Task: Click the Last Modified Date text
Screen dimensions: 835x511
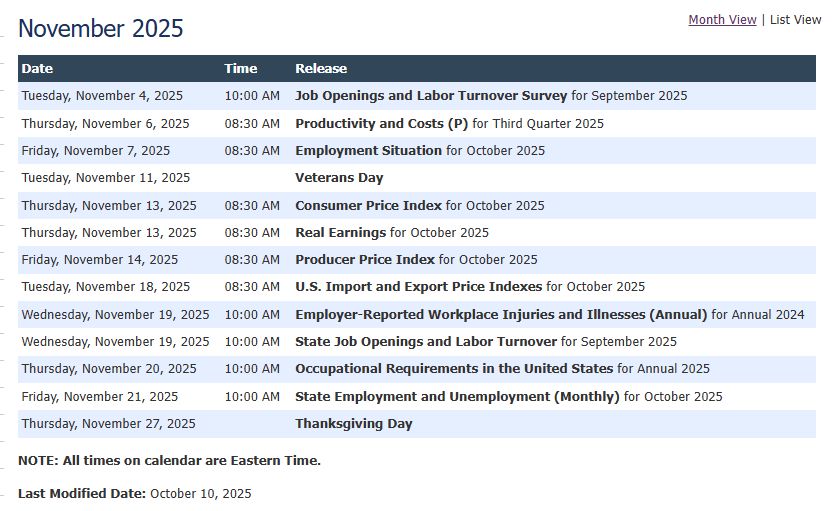Action: click(x=82, y=493)
